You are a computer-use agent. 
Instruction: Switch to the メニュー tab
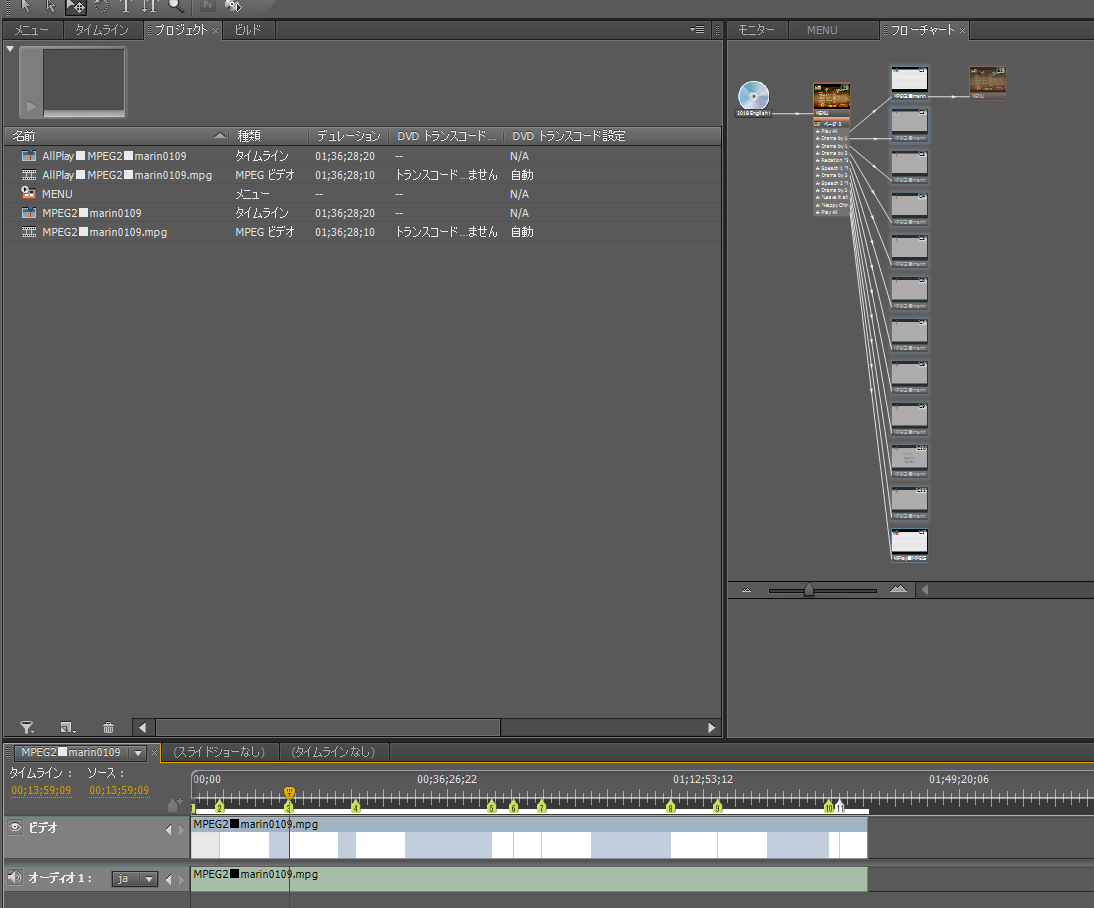(32, 30)
